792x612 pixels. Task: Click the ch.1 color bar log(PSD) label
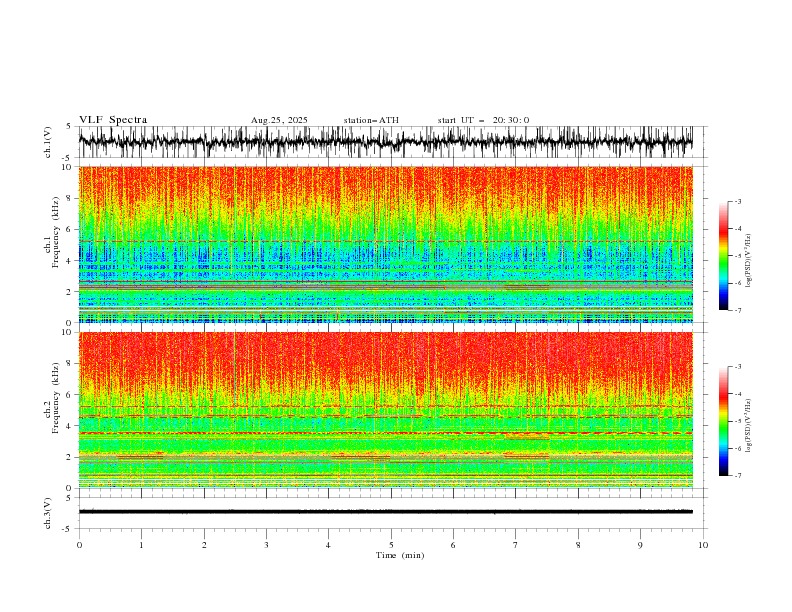point(749,261)
